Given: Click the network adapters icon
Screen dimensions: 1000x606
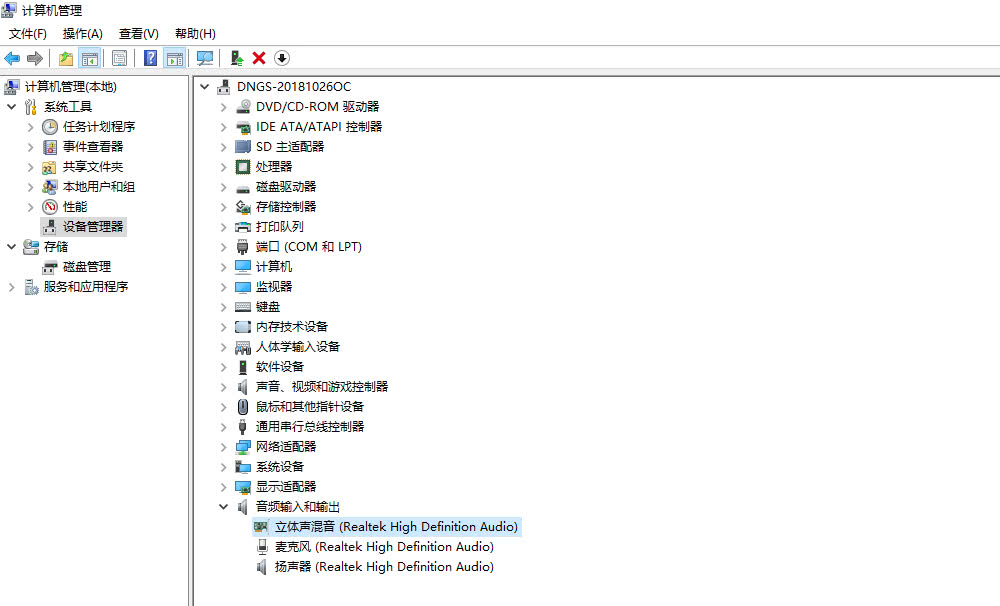Looking at the screenshot, I should (243, 447).
